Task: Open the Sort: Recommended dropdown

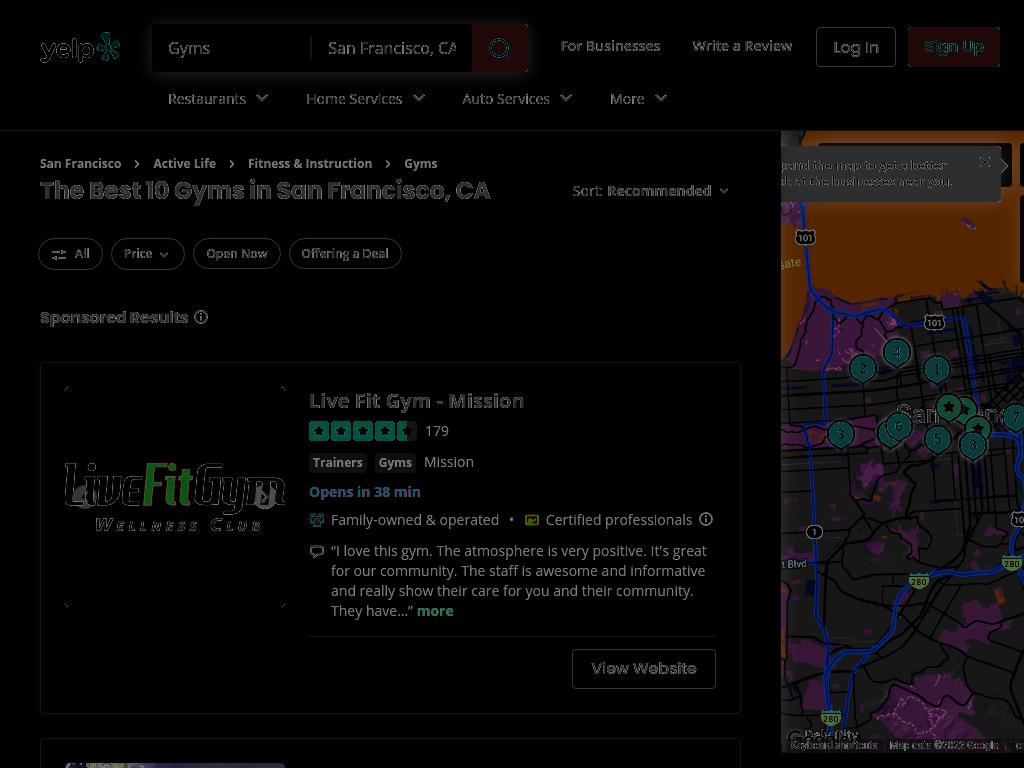Action: tap(650, 191)
